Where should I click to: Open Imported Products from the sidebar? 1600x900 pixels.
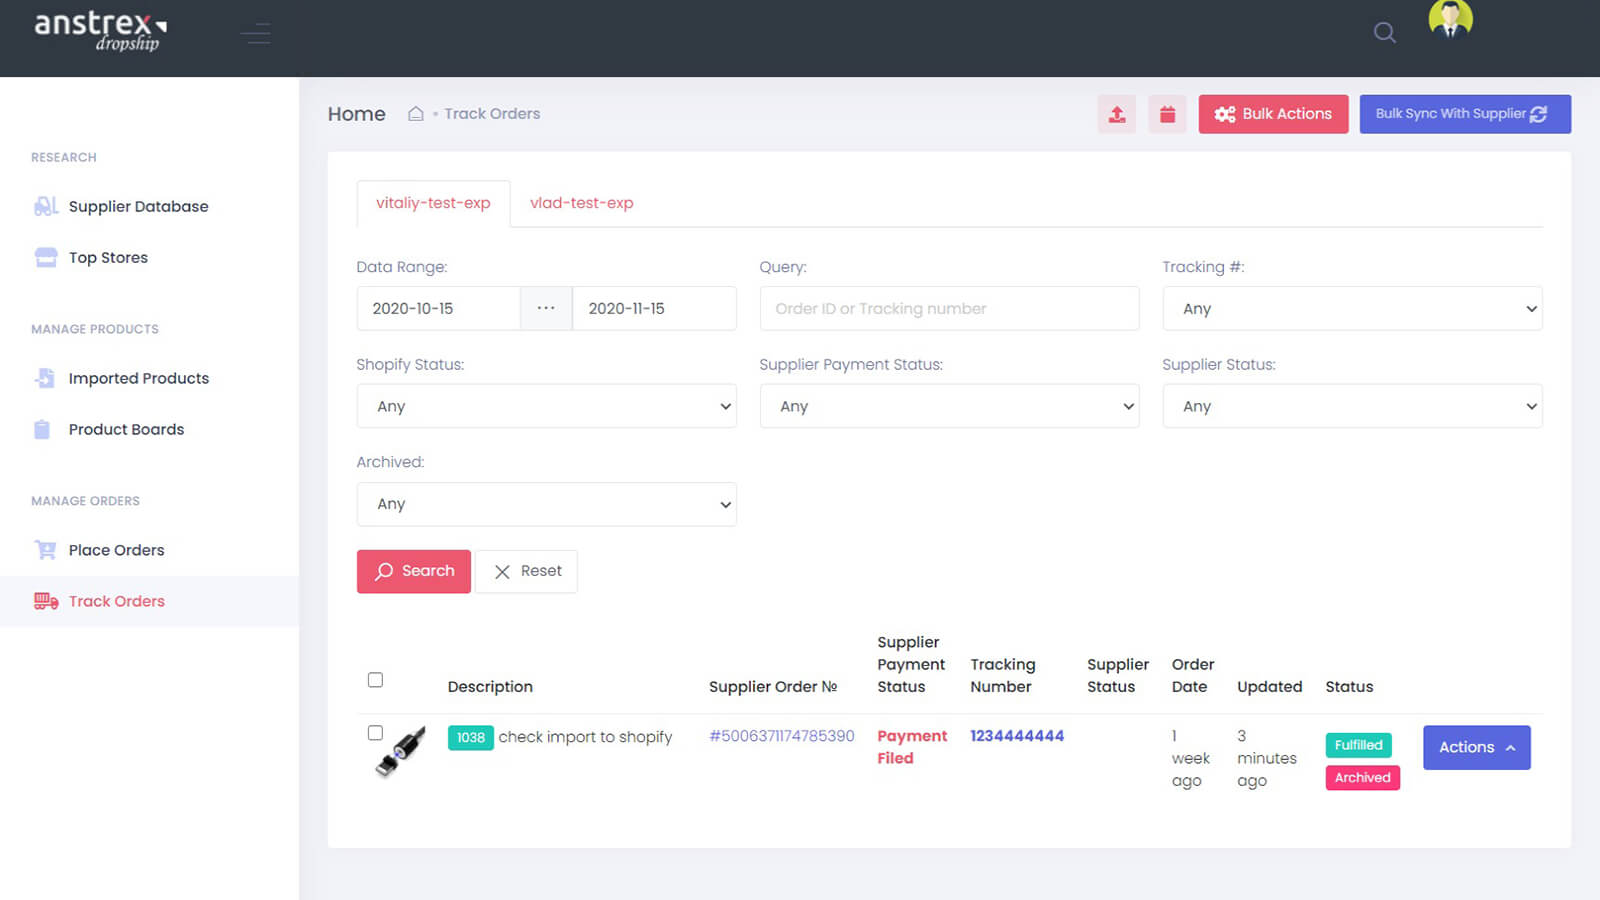coord(138,378)
